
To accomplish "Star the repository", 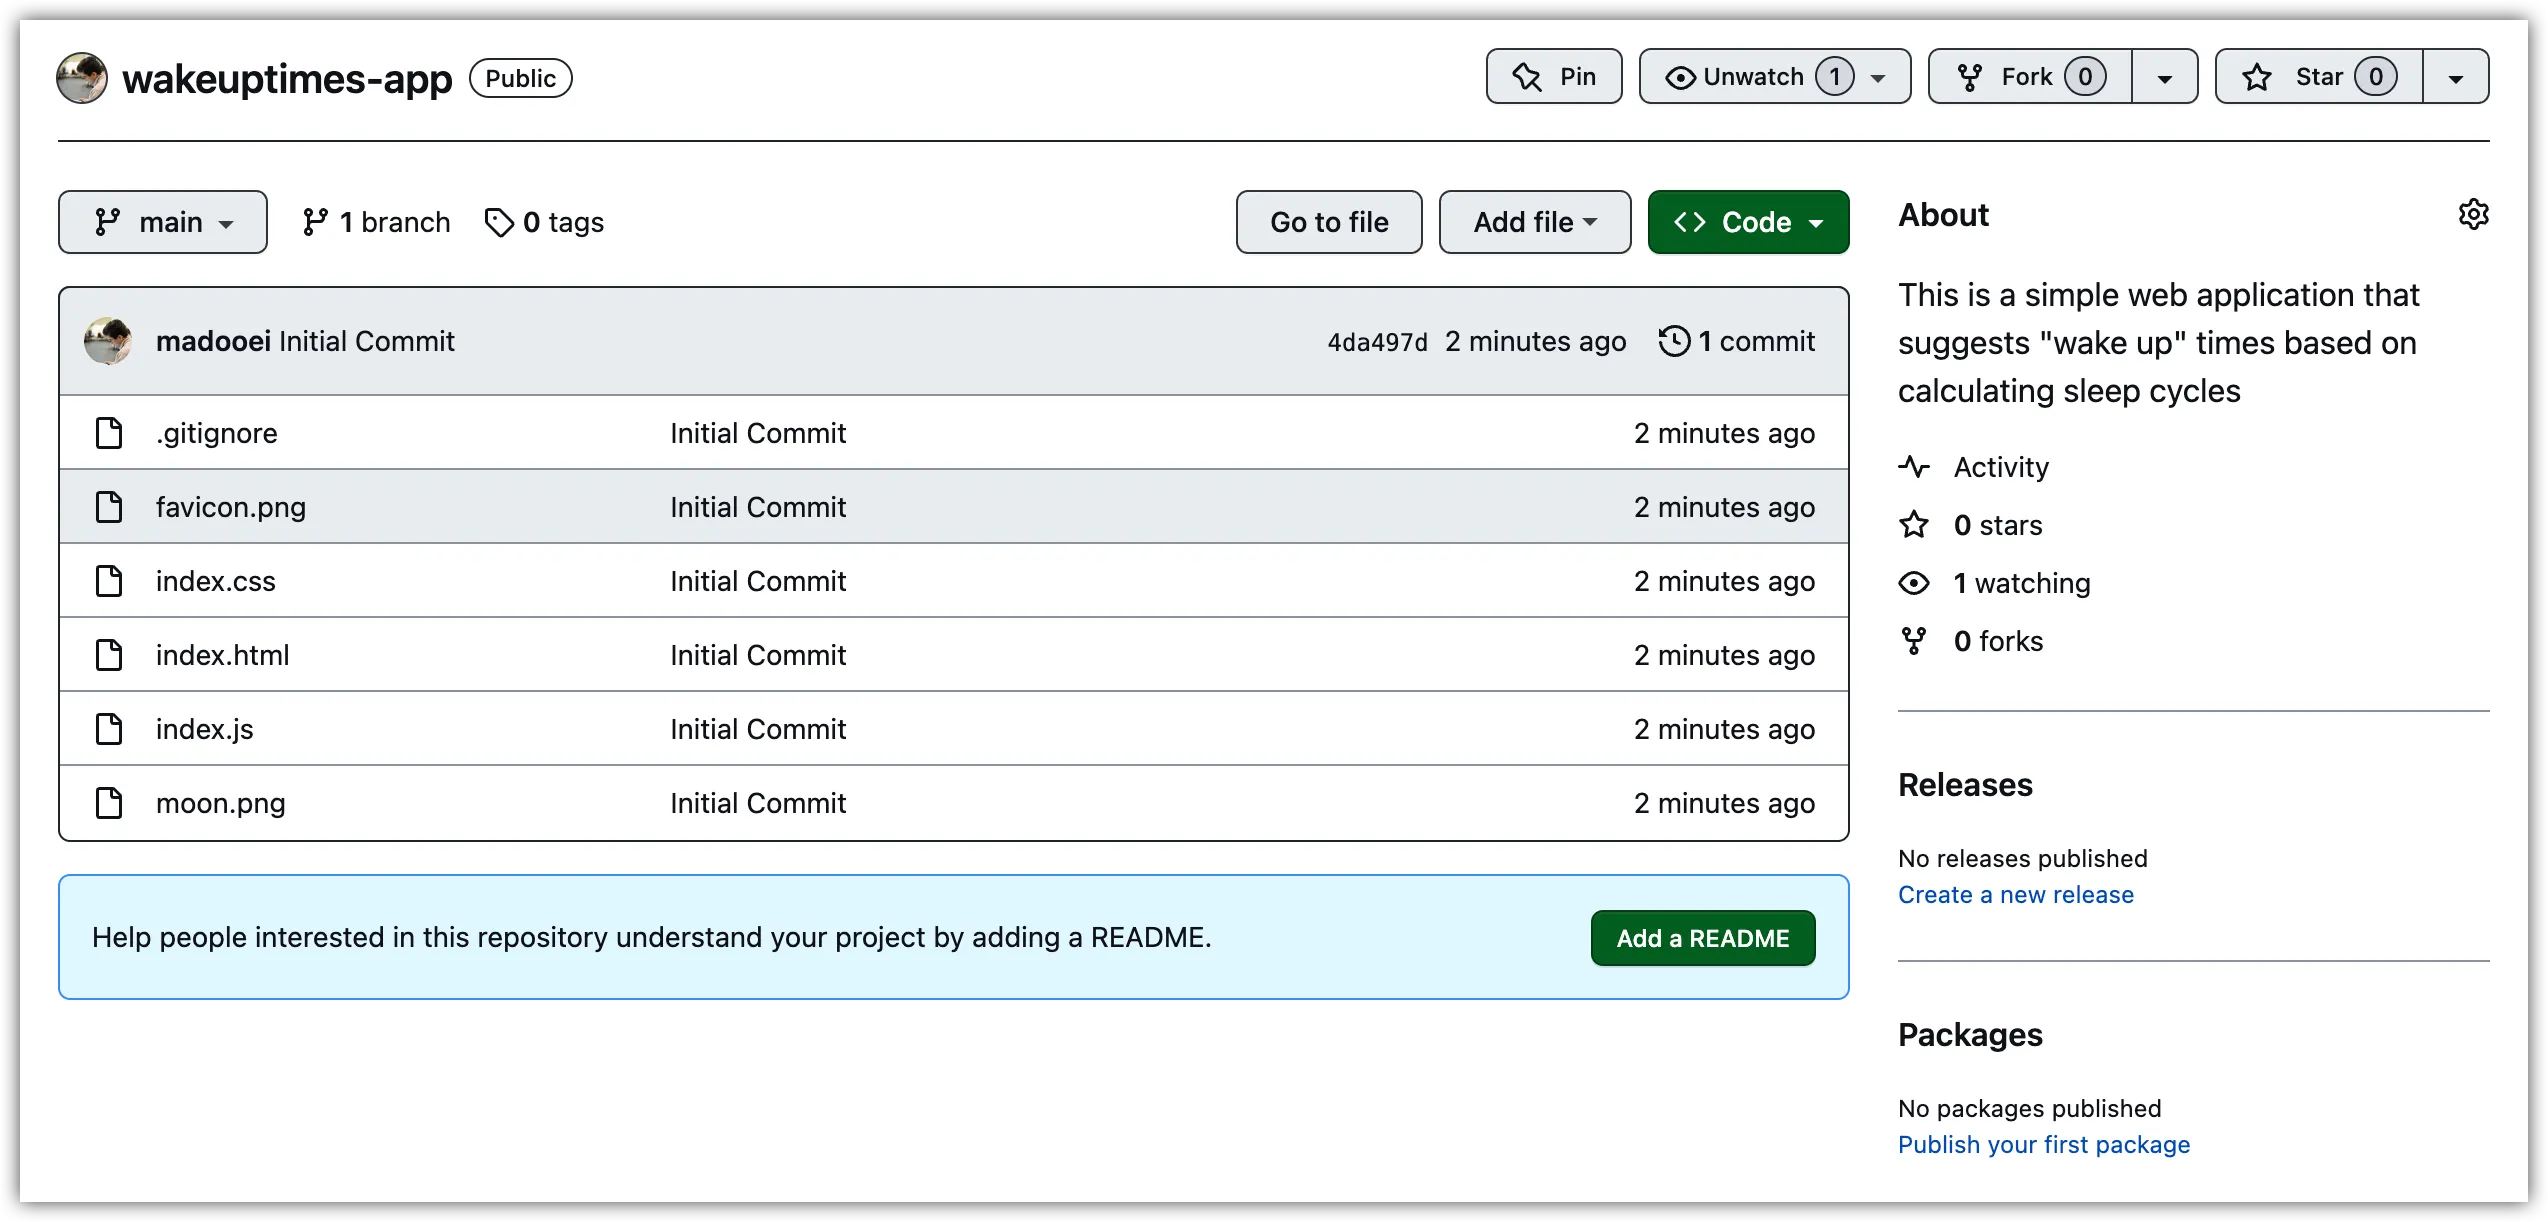I will (x=2319, y=76).
